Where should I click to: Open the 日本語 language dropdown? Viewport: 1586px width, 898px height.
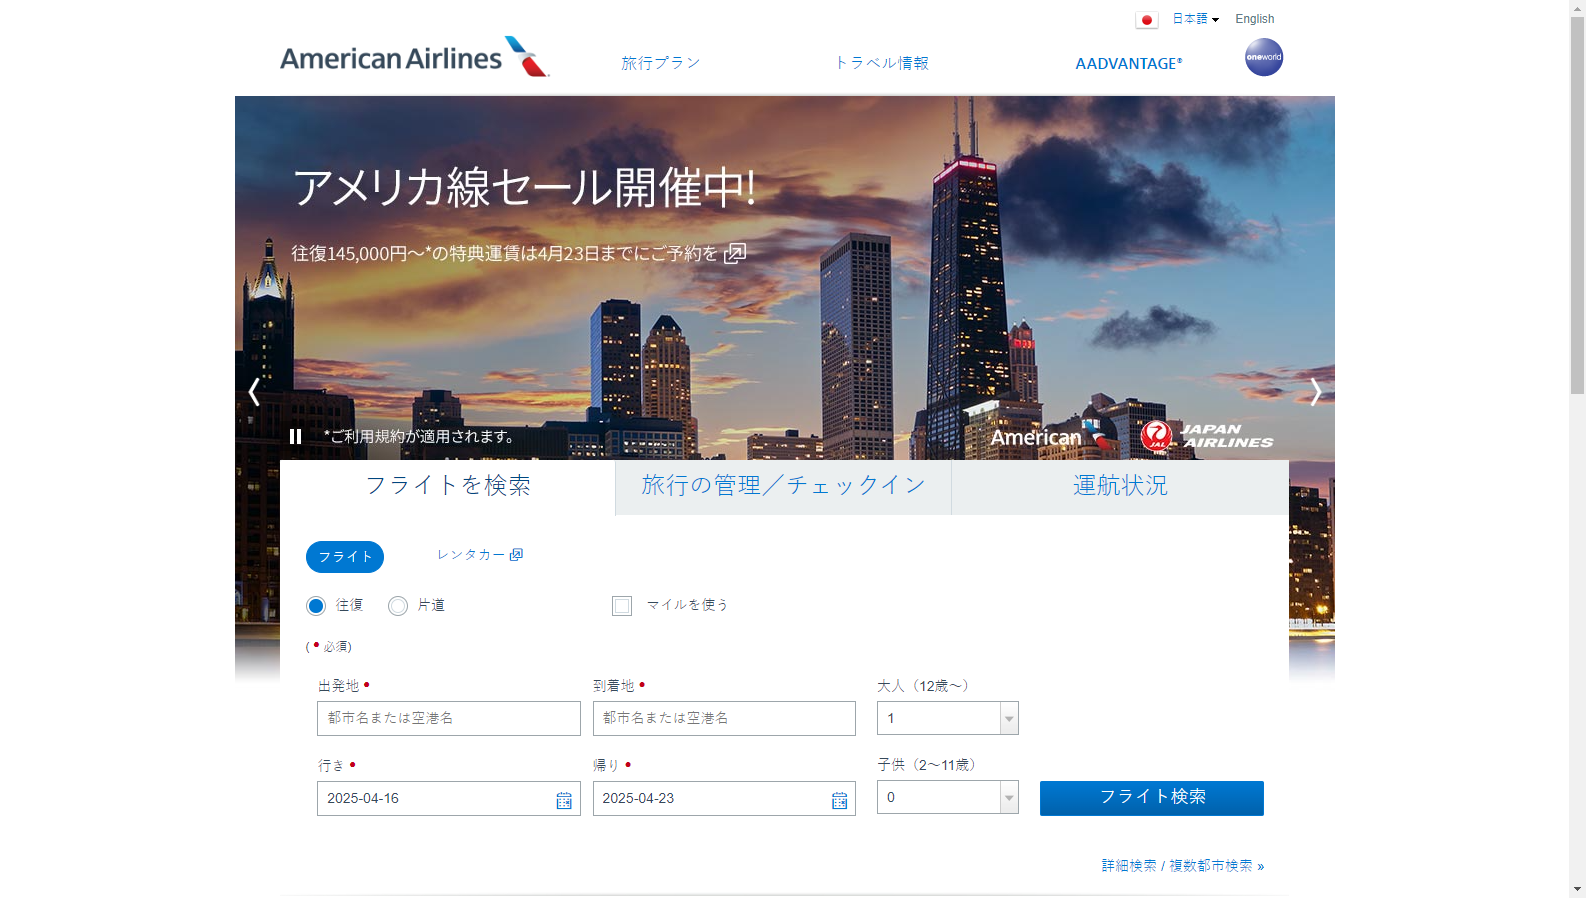[x=1195, y=19]
